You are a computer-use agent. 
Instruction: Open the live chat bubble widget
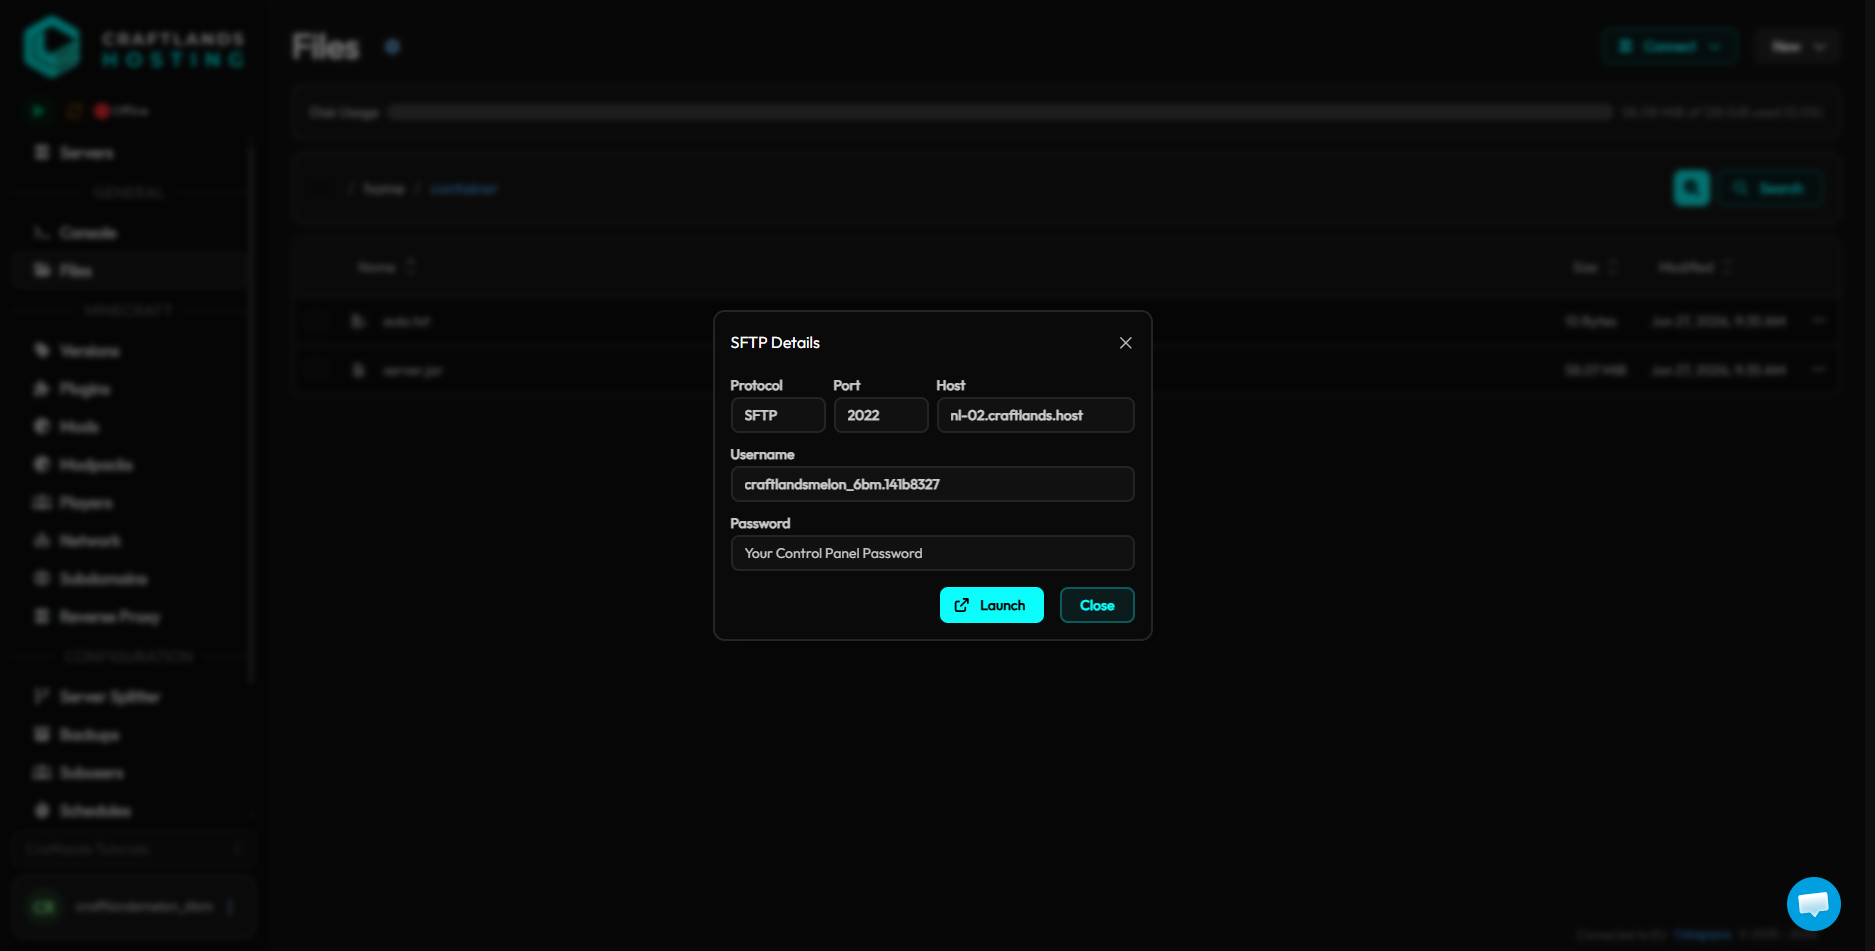click(1813, 904)
